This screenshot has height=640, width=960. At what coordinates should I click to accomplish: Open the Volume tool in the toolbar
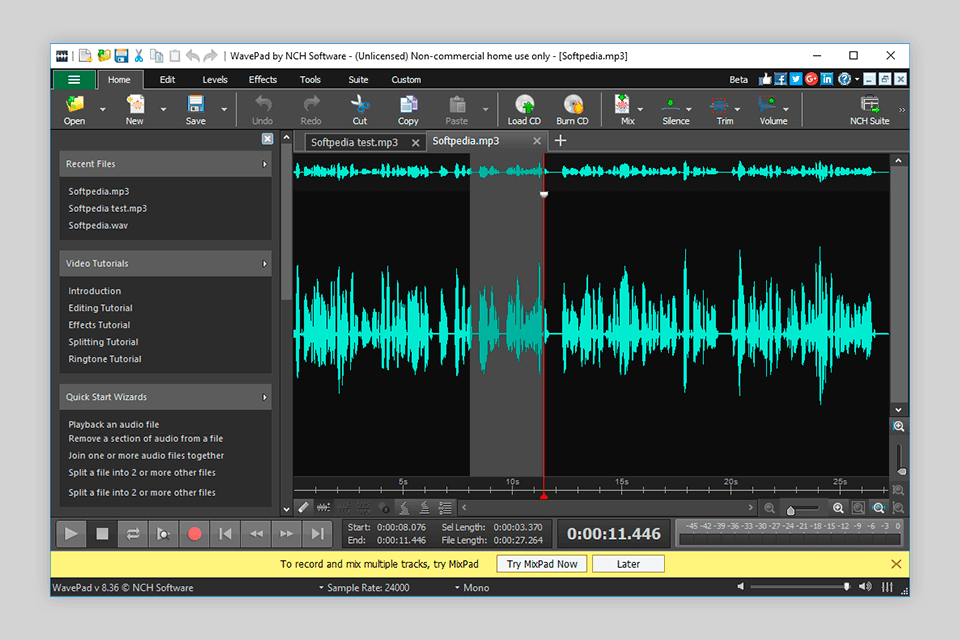pyautogui.click(x=770, y=110)
